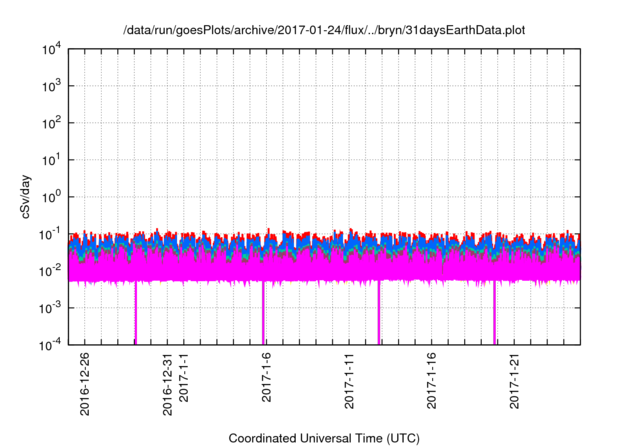640x448 pixels.
Task: Click the Coordinated Universal Time (UTC) label
Action: click(324, 438)
